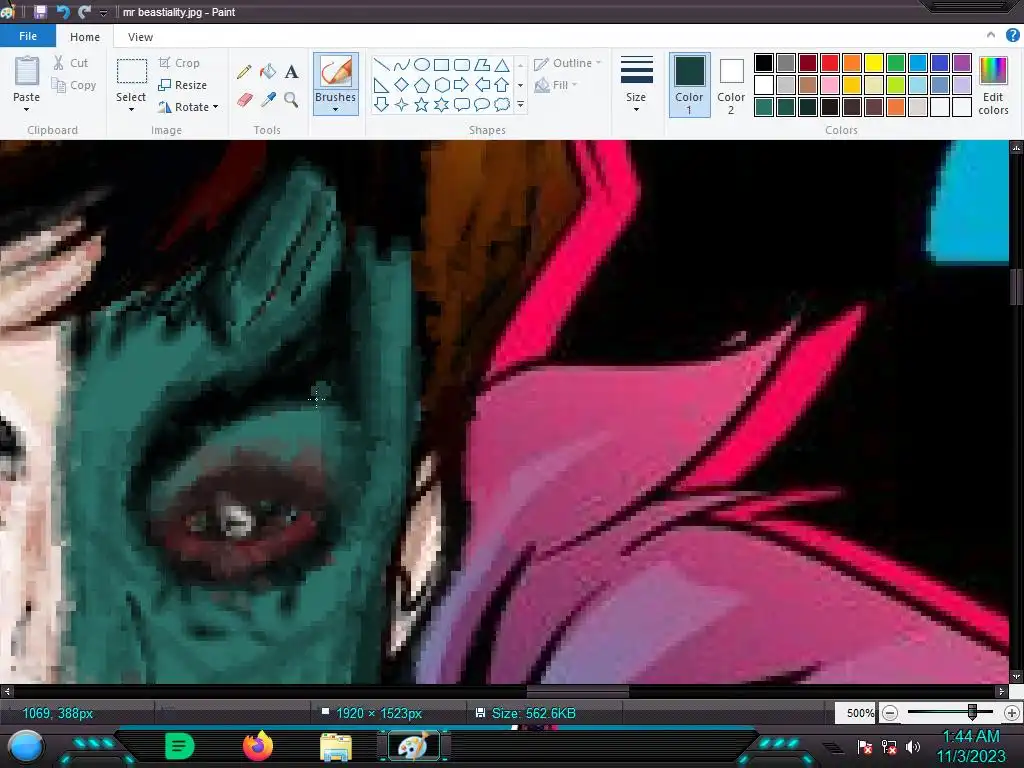The width and height of the screenshot is (1024, 768).
Task: Expand the Shapes gallery more arrow
Action: tap(520, 104)
